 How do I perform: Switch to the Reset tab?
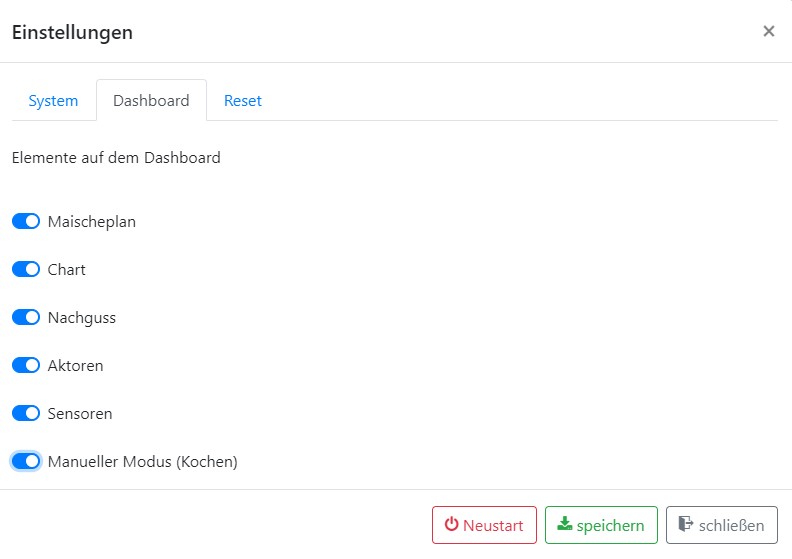pyautogui.click(x=243, y=101)
